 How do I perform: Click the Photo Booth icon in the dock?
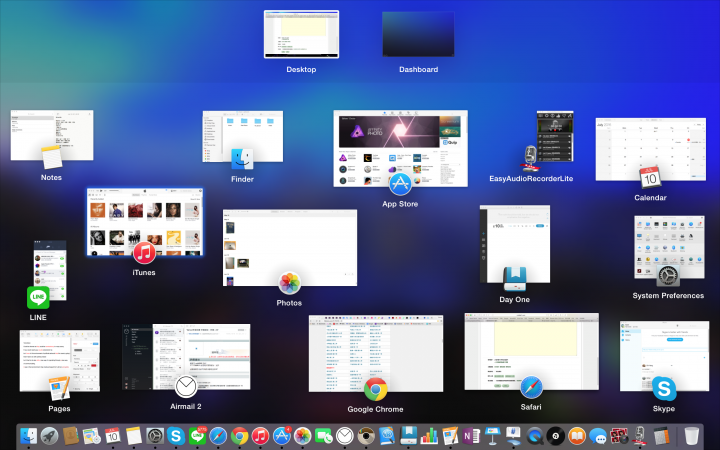click(619, 436)
